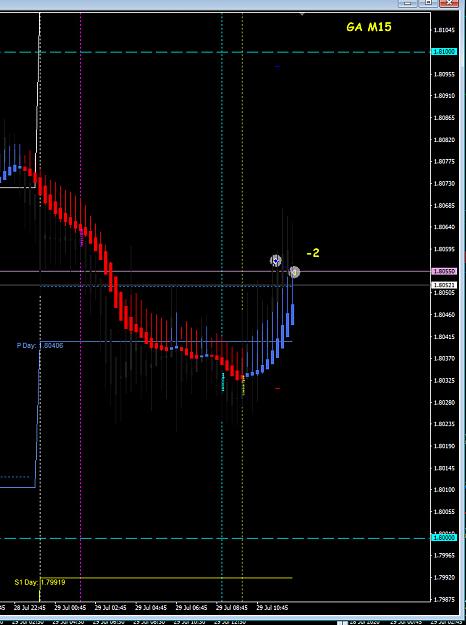Click the GA M15 chart title label
The image size is (466, 625).
tap(369, 27)
